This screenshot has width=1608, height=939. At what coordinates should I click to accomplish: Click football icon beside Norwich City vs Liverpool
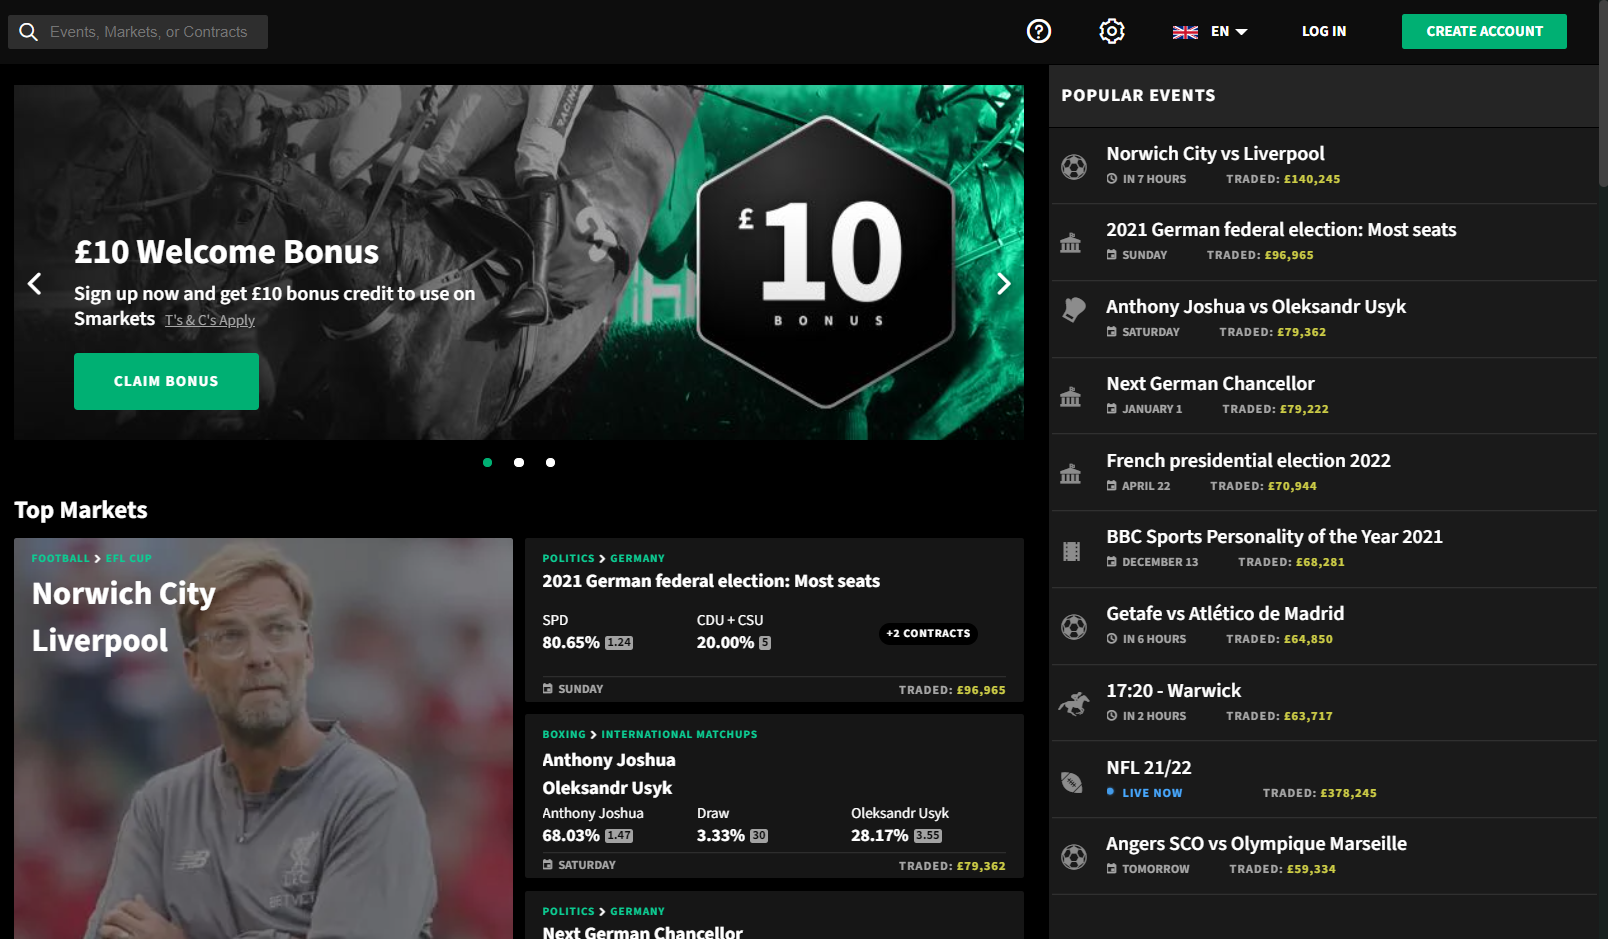pos(1074,166)
